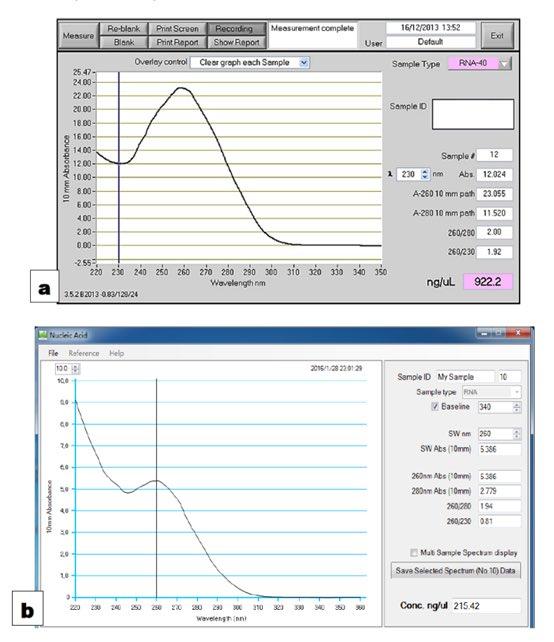Click the timestamp 2016/1/28 23:01:29
Screen dimensions: 554x642
coord(336,368)
